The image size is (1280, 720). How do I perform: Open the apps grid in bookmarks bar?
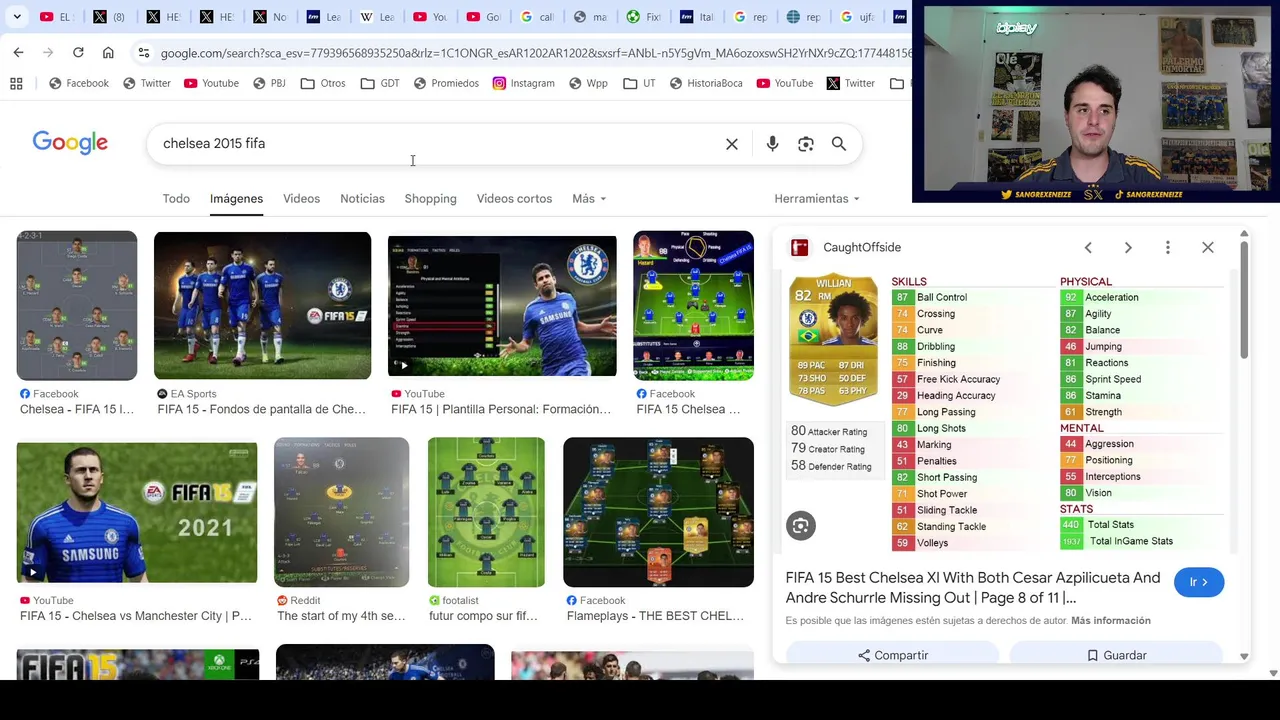click(x=16, y=83)
